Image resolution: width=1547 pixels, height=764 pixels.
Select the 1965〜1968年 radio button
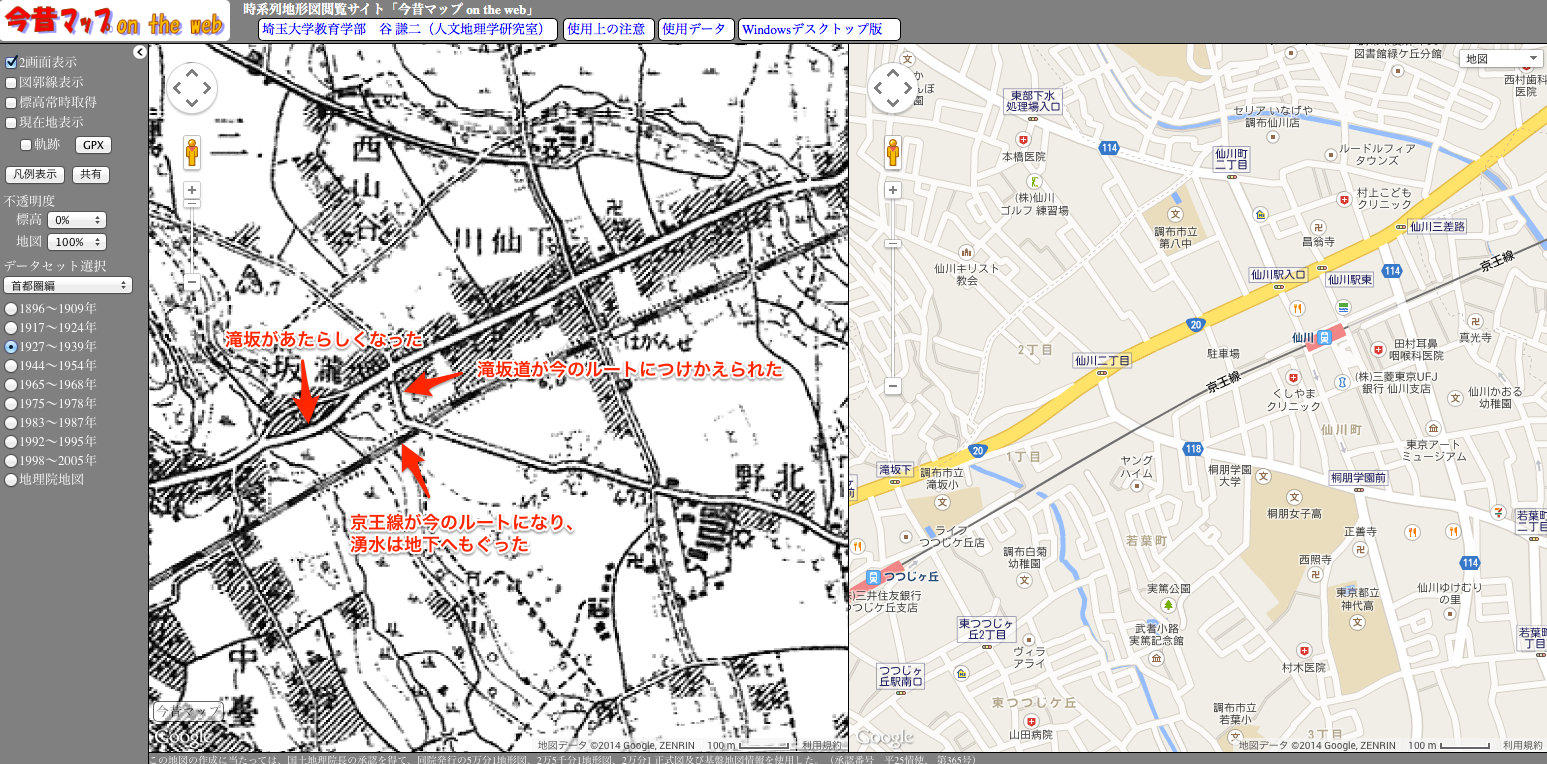(11, 384)
